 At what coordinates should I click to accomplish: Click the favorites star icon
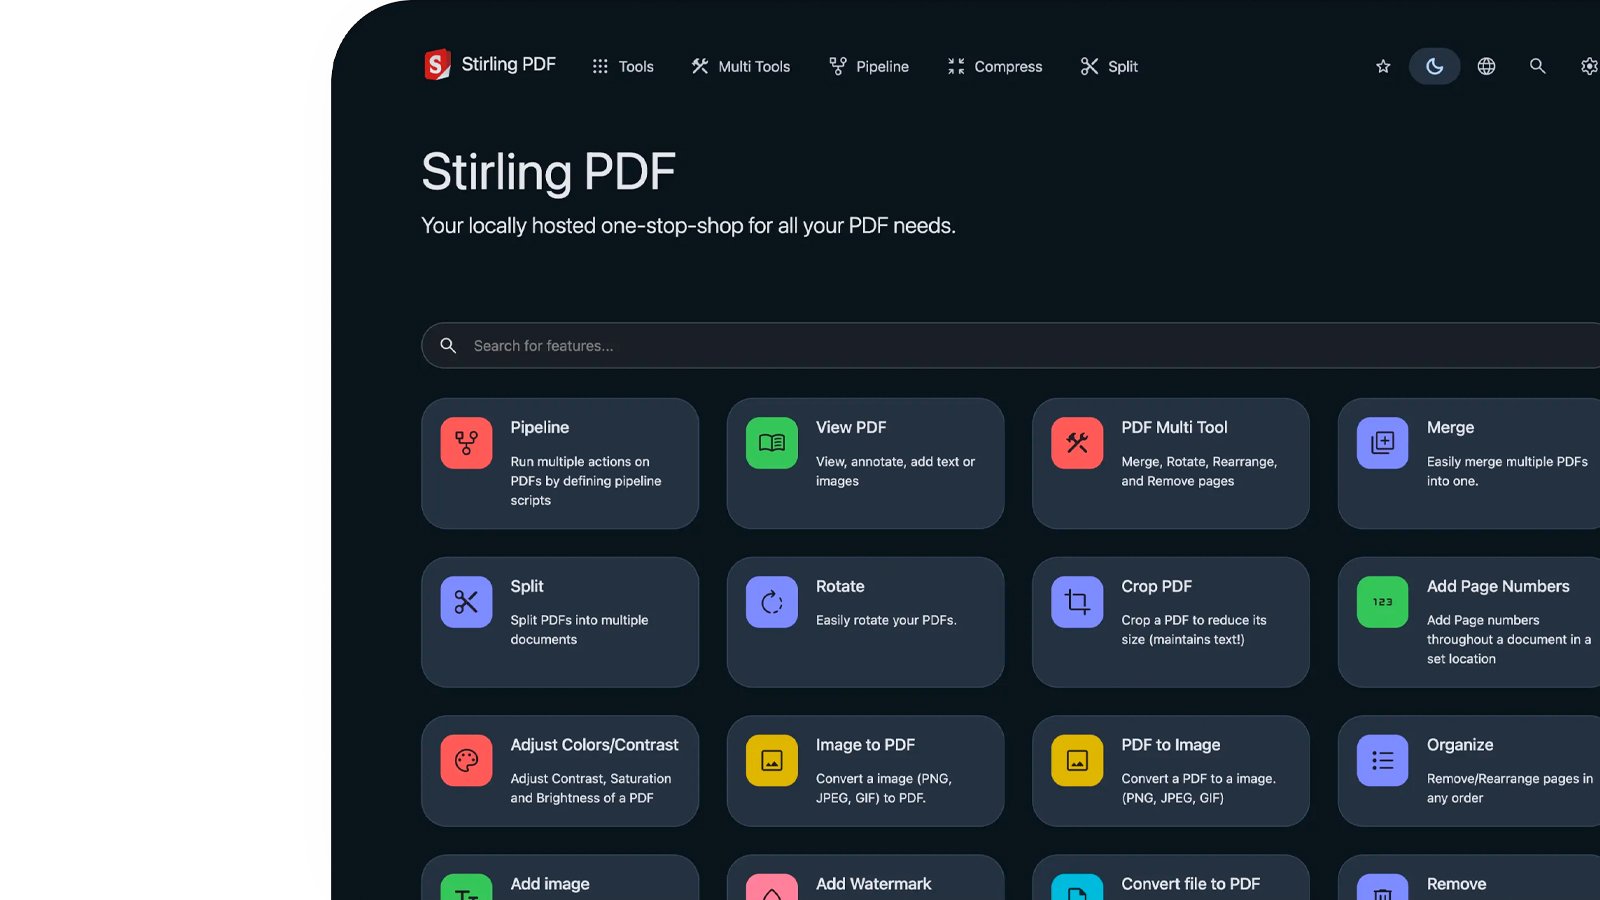[x=1383, y=66]
